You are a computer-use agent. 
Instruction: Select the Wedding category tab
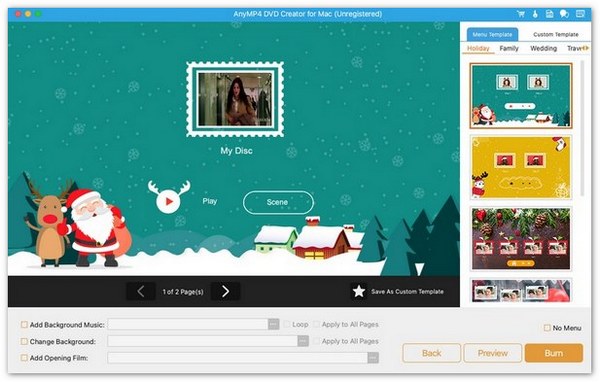coord(543,48)
